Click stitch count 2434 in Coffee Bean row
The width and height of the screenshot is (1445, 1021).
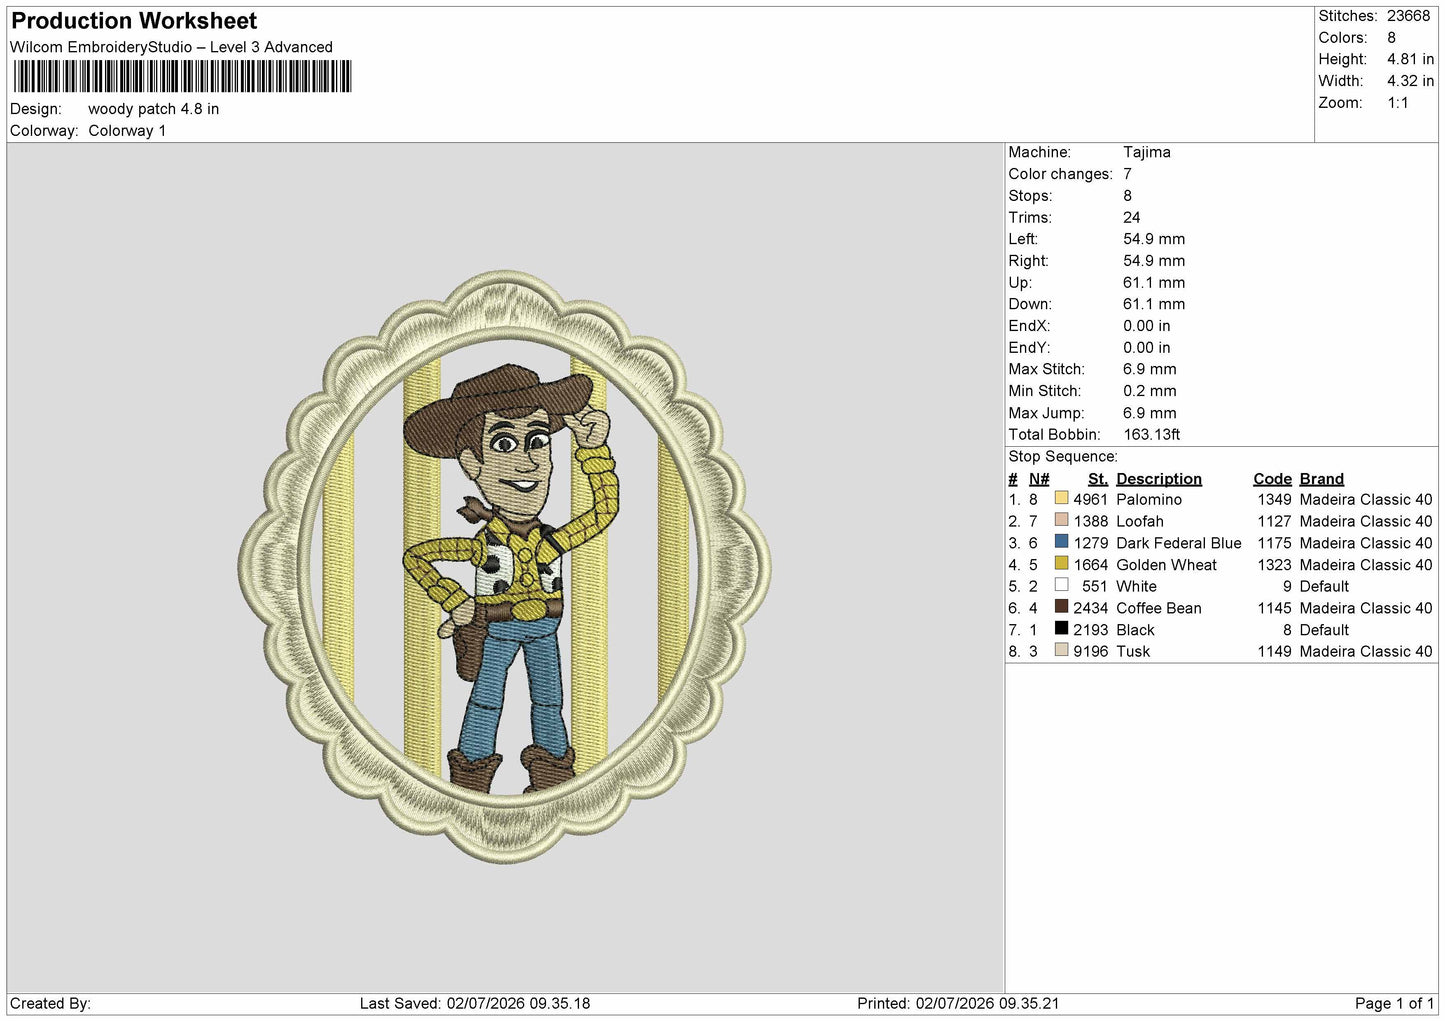[1091, 608]
